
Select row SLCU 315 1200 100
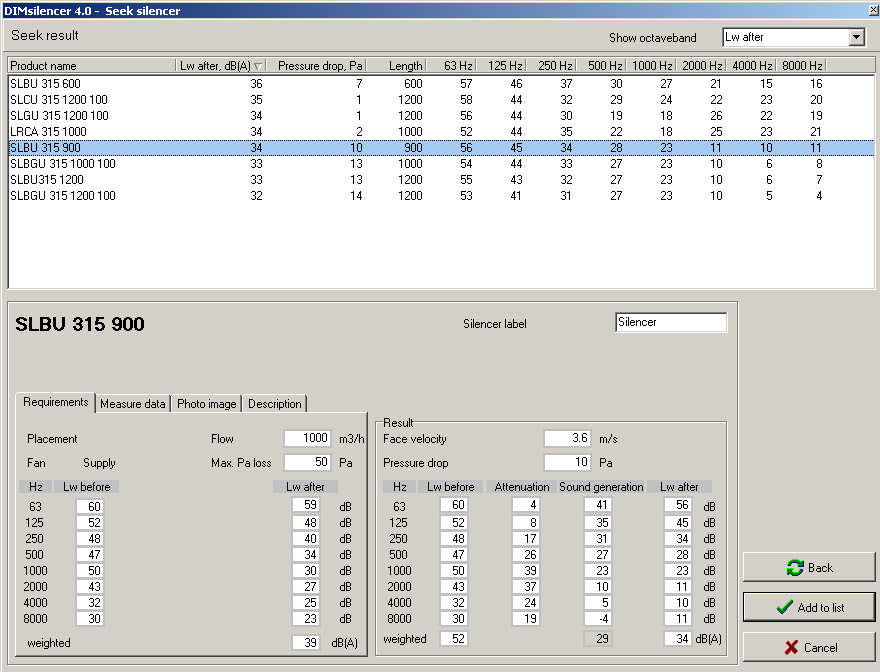point(441,99)
